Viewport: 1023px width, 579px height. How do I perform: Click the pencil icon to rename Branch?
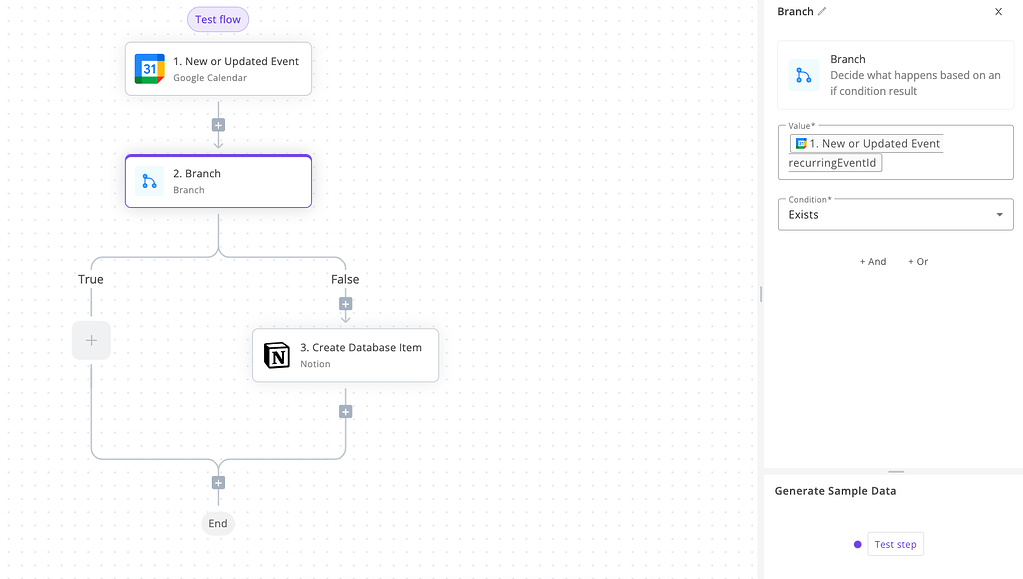tap(822, 11)
